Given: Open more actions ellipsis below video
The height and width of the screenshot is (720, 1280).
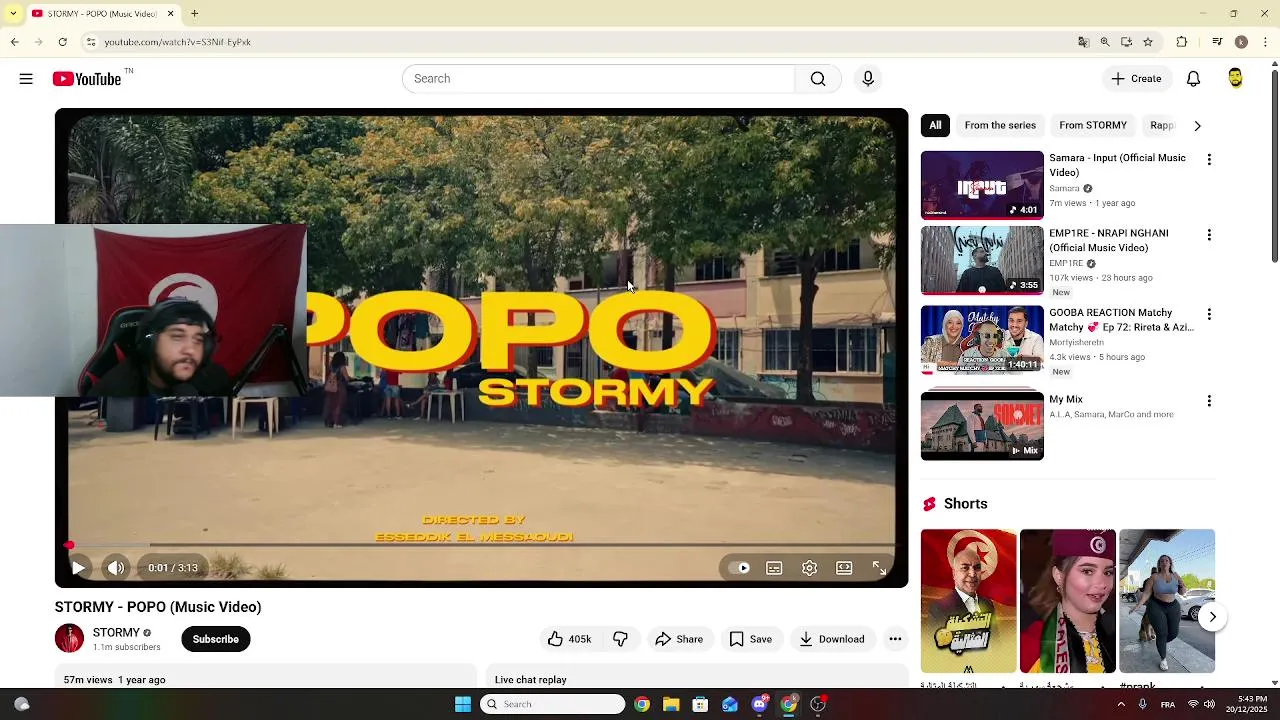Looking at the screenshot, I should 895,639.
